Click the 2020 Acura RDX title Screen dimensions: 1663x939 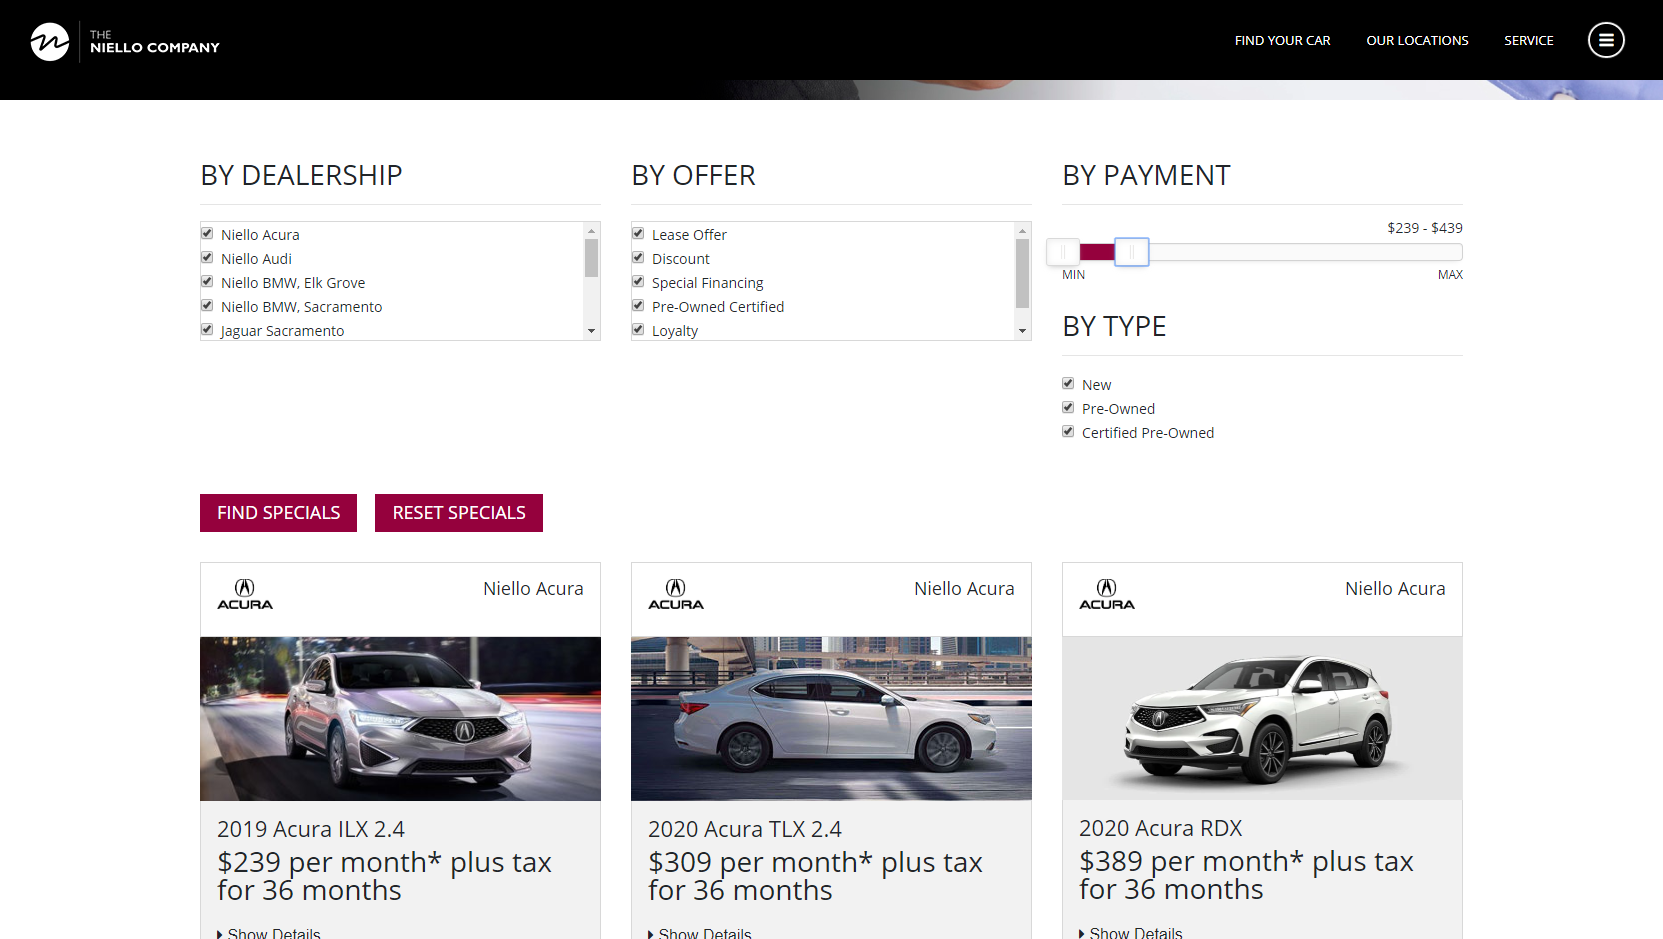(1160, 828)
